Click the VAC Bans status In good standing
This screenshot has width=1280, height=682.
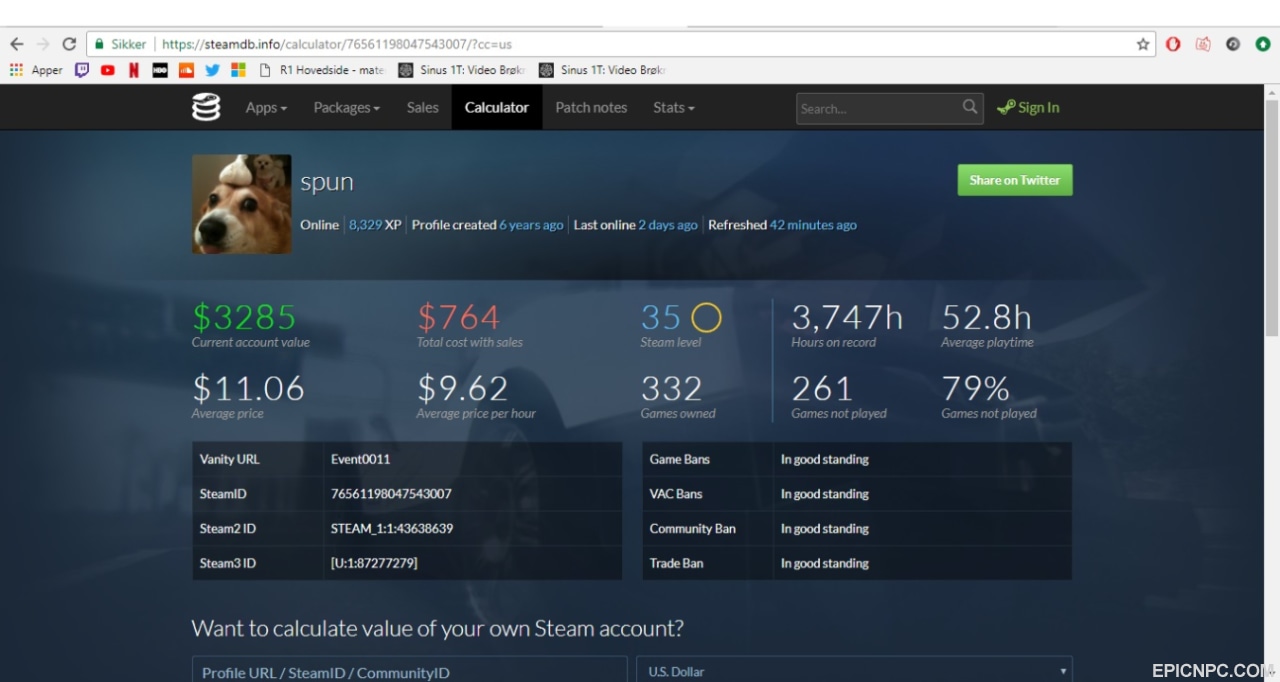tap(825, 494)
